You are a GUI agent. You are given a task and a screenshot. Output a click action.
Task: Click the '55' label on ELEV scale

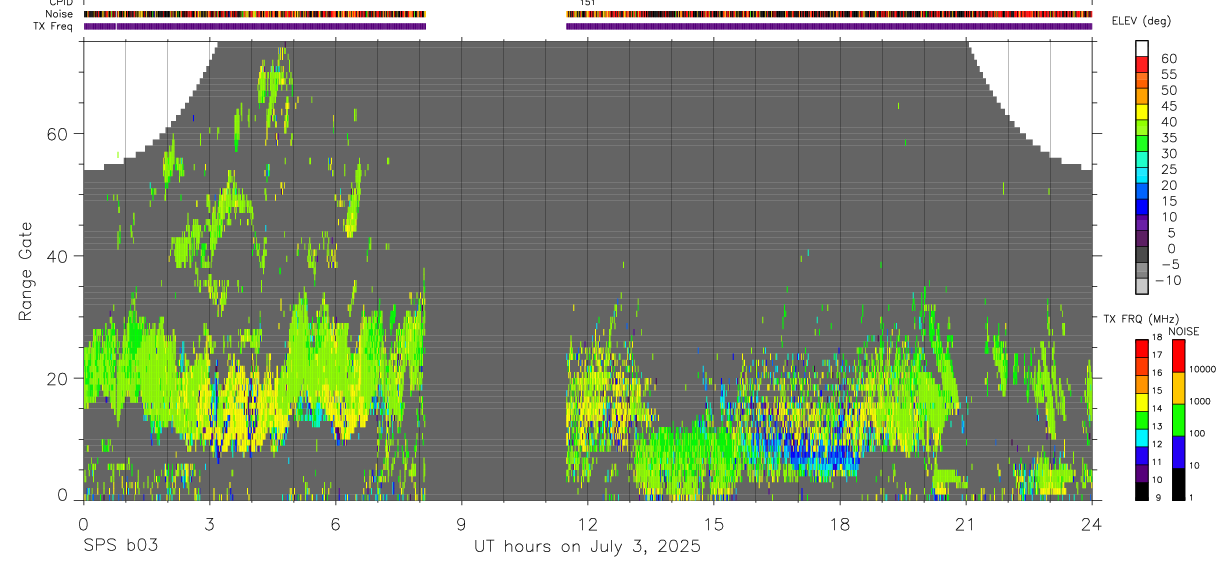pyautogui.click(x=1168, y=75)
